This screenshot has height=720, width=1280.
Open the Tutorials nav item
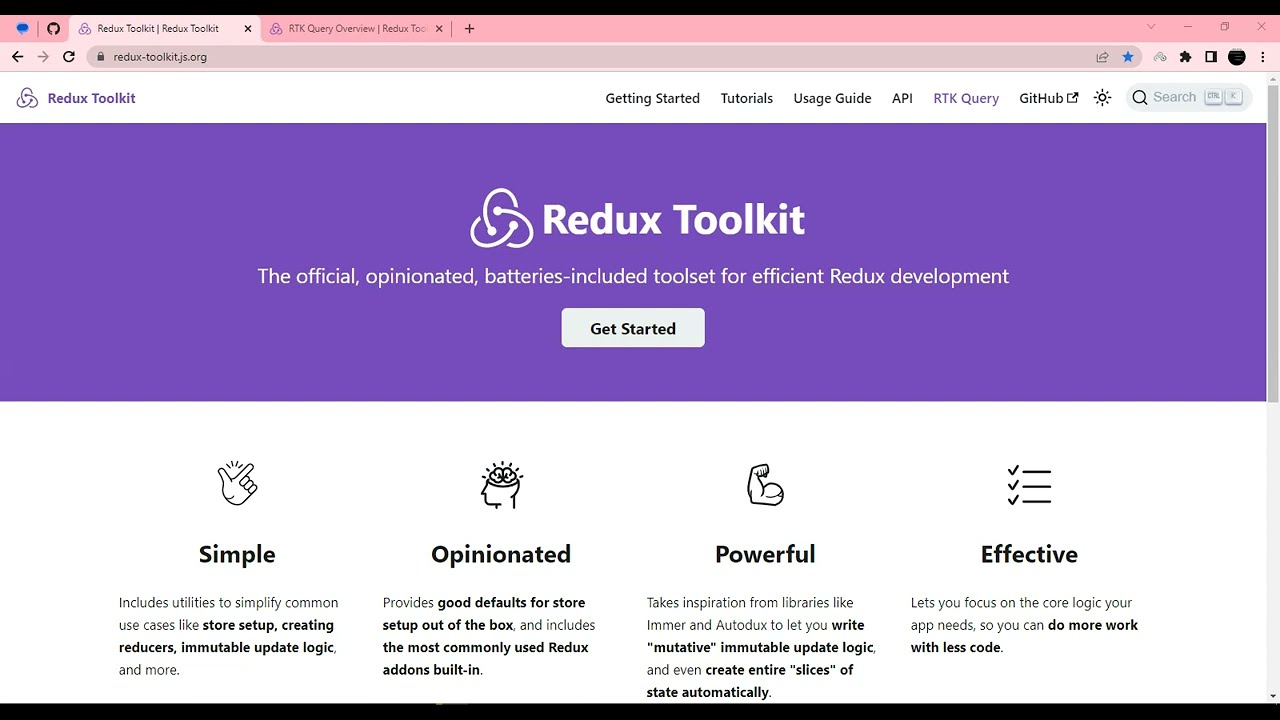tap(747, 98)
